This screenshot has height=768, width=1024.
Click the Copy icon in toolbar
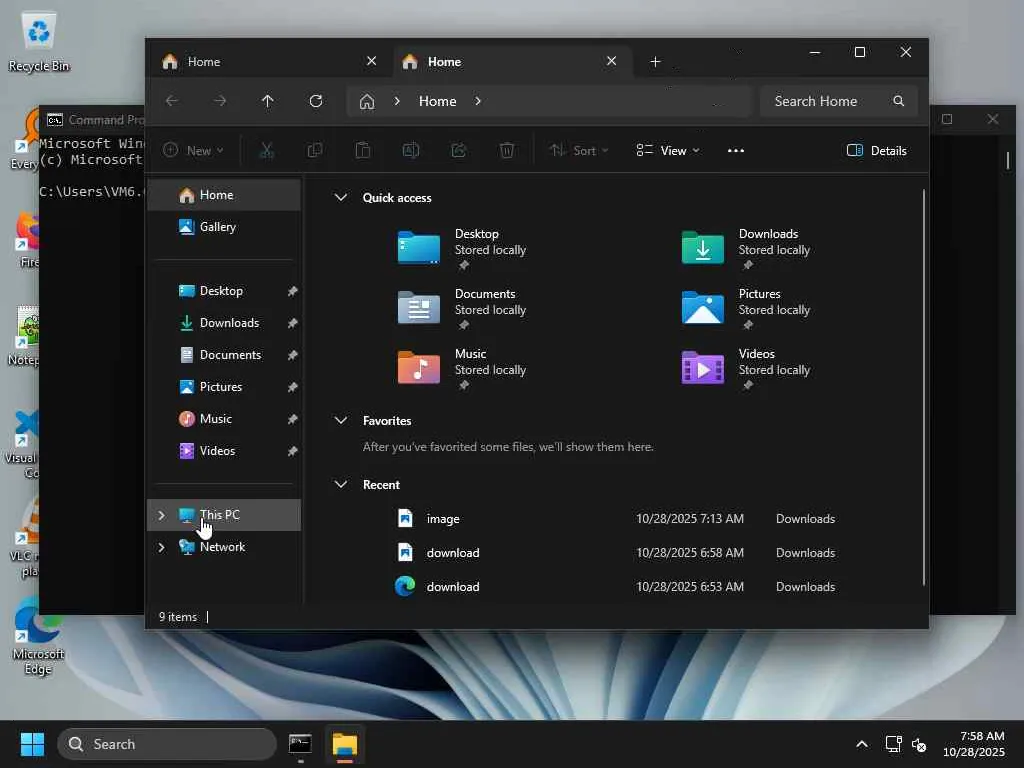(x=315, y=151)
